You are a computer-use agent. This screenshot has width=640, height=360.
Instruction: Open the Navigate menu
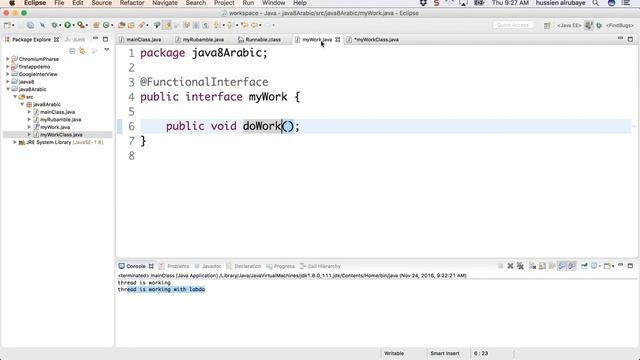tap(165, 3)
